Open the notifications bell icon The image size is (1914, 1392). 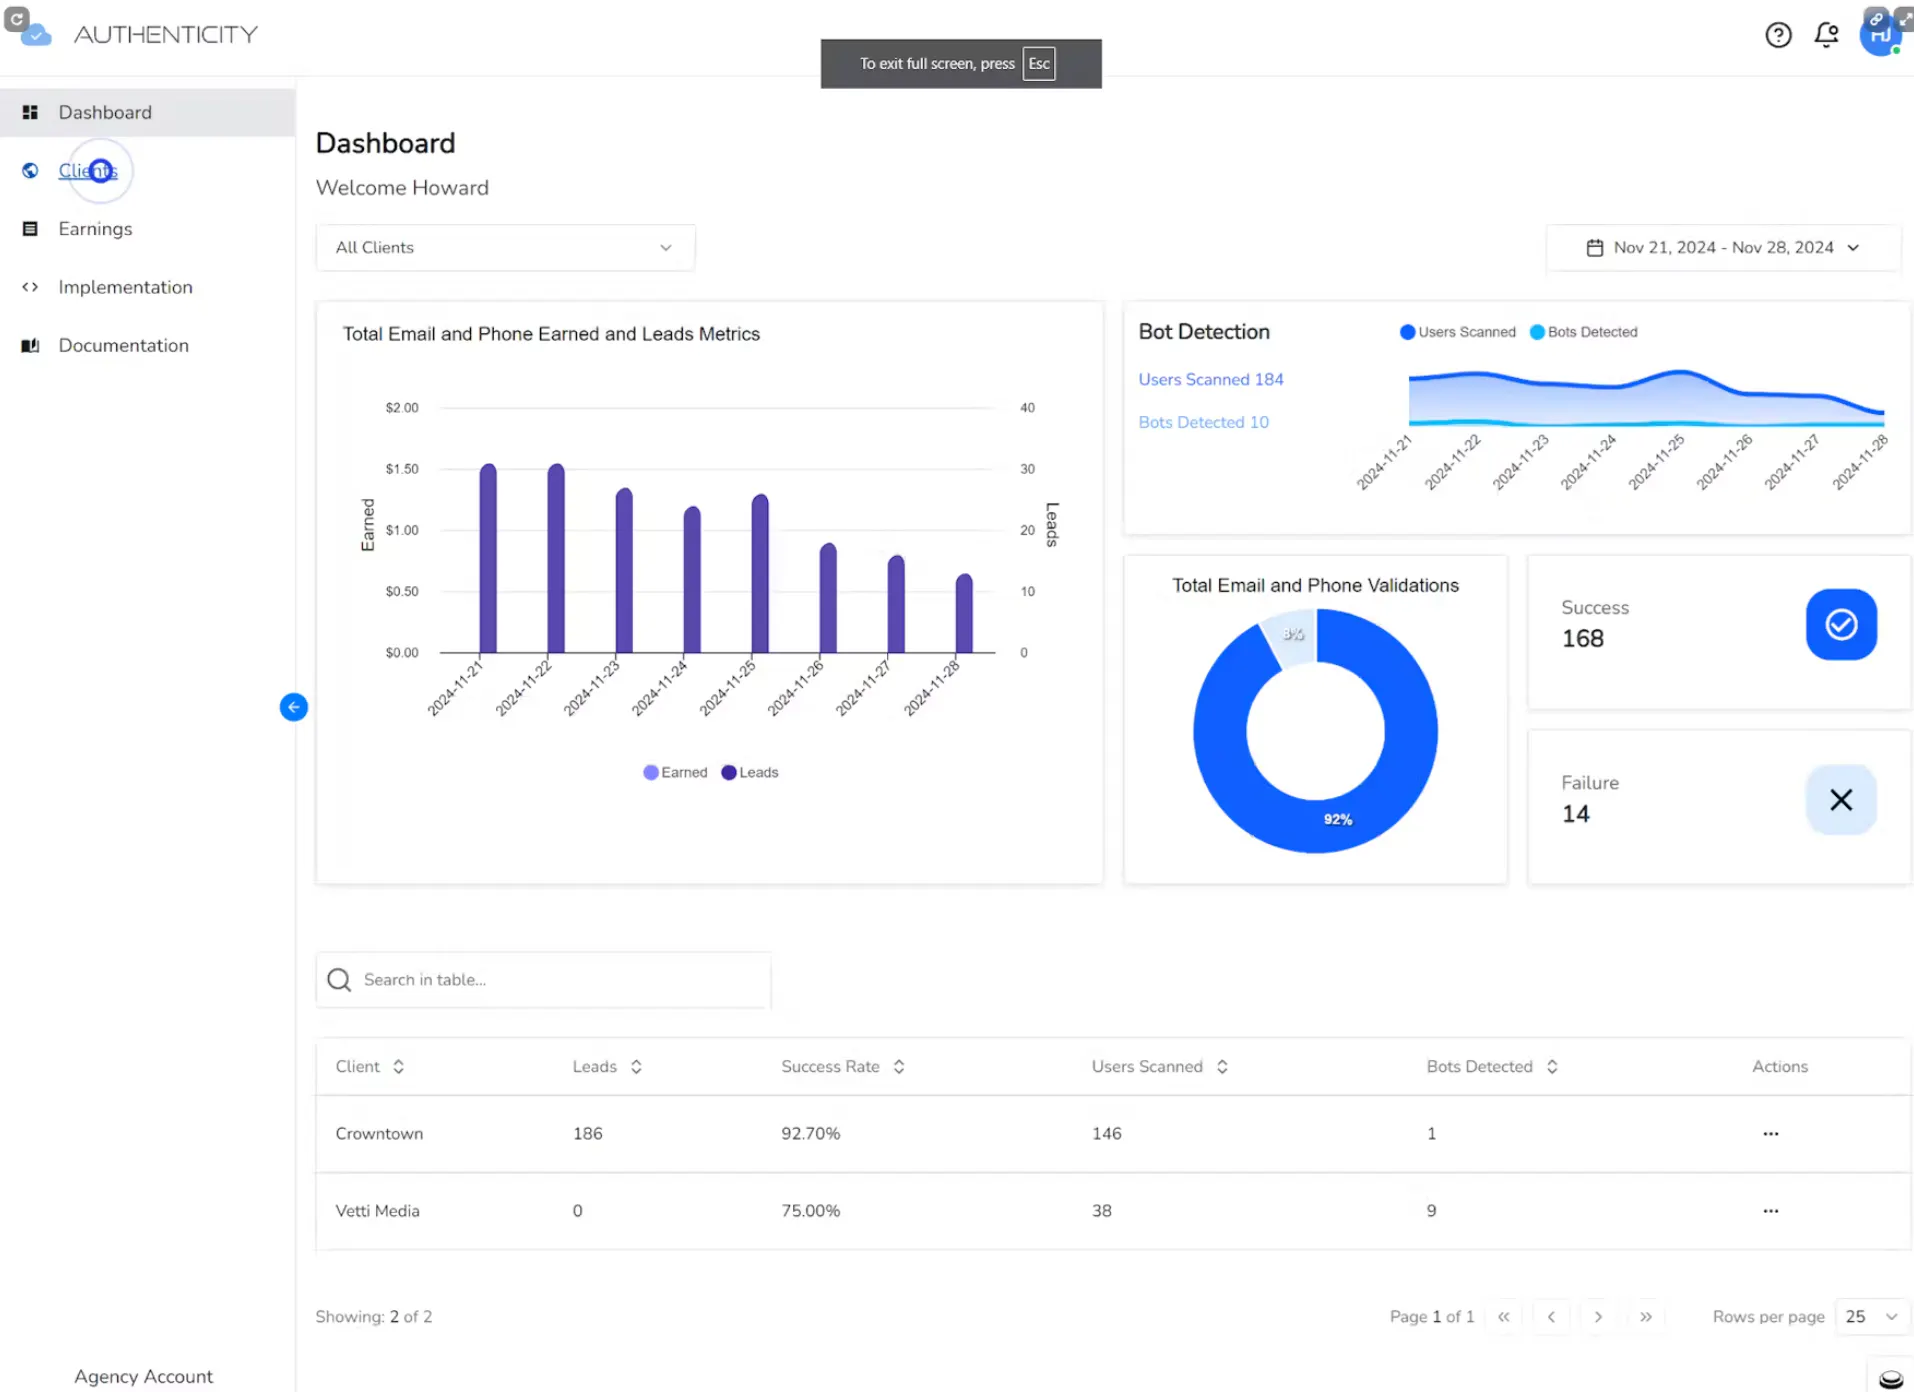click(1826, 35)
